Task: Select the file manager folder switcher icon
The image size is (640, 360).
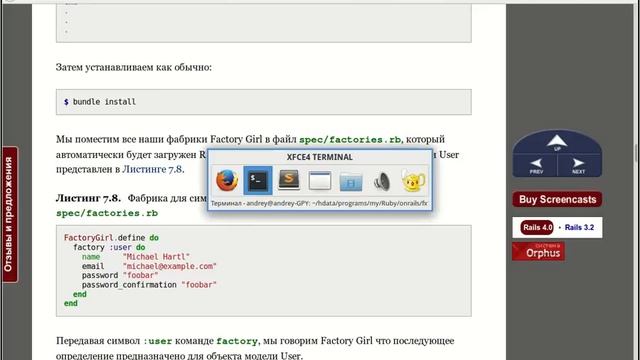Action: 351,182
